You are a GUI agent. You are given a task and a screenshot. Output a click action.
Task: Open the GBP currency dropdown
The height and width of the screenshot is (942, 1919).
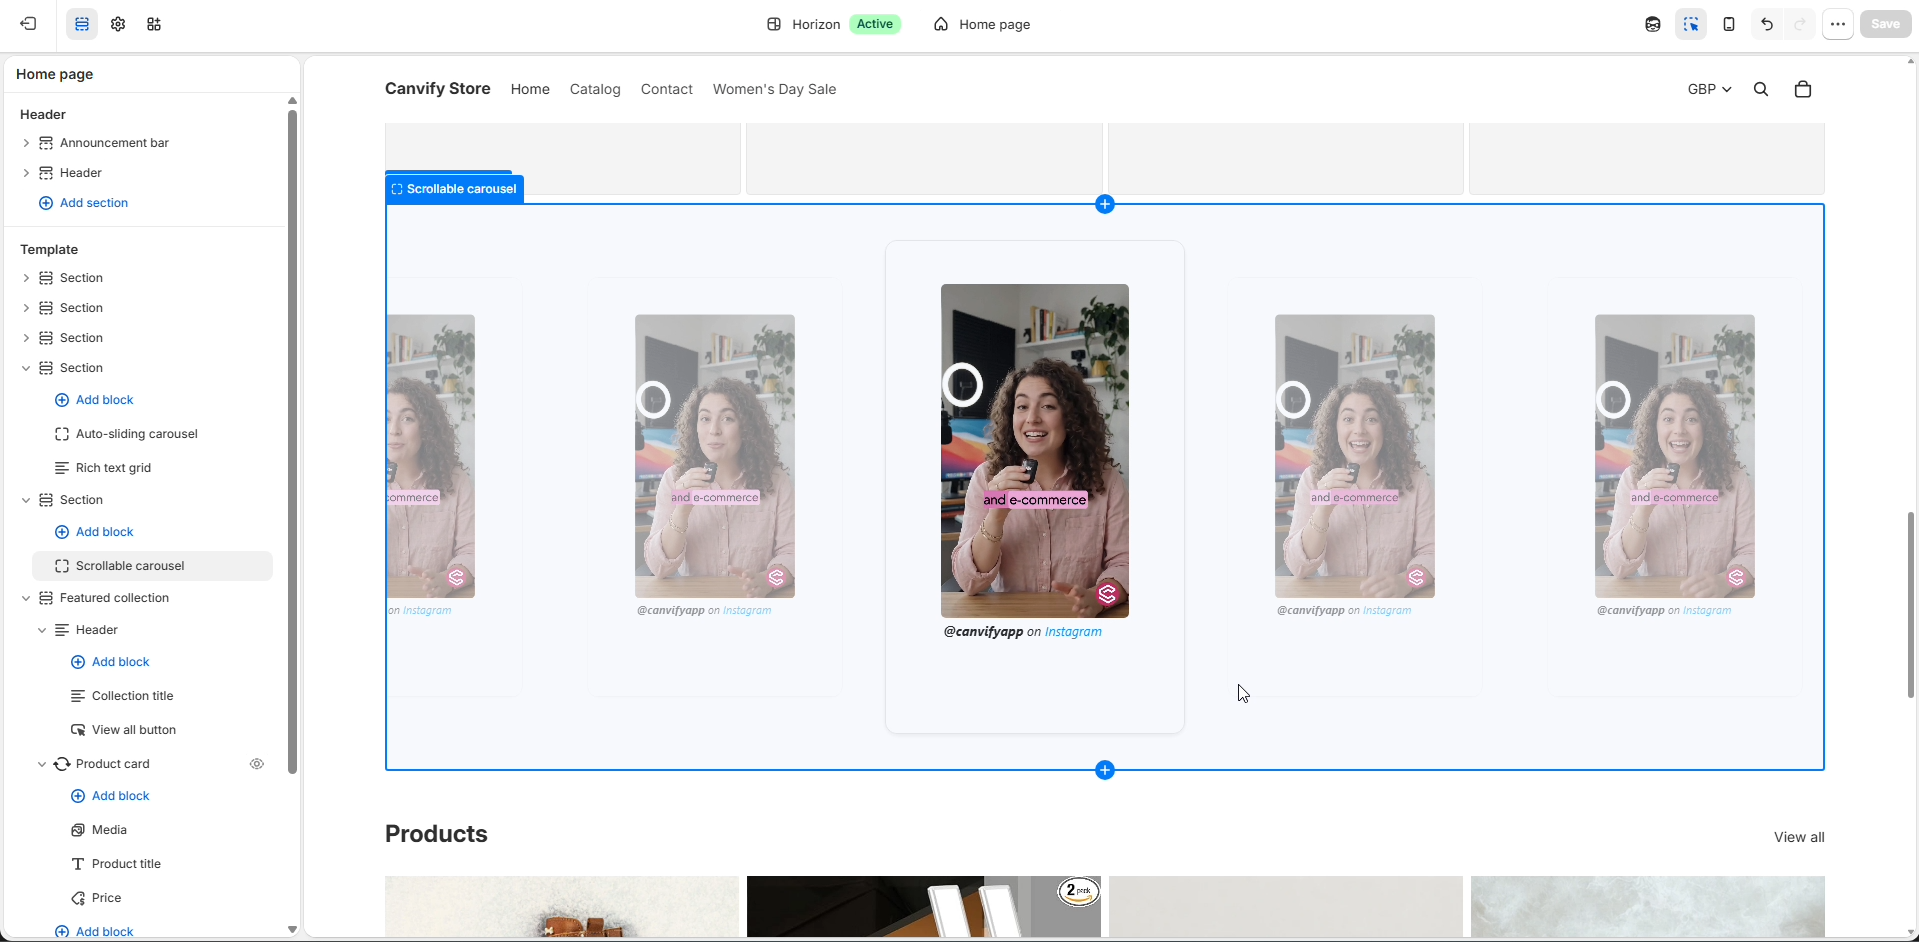(1709, 89)
